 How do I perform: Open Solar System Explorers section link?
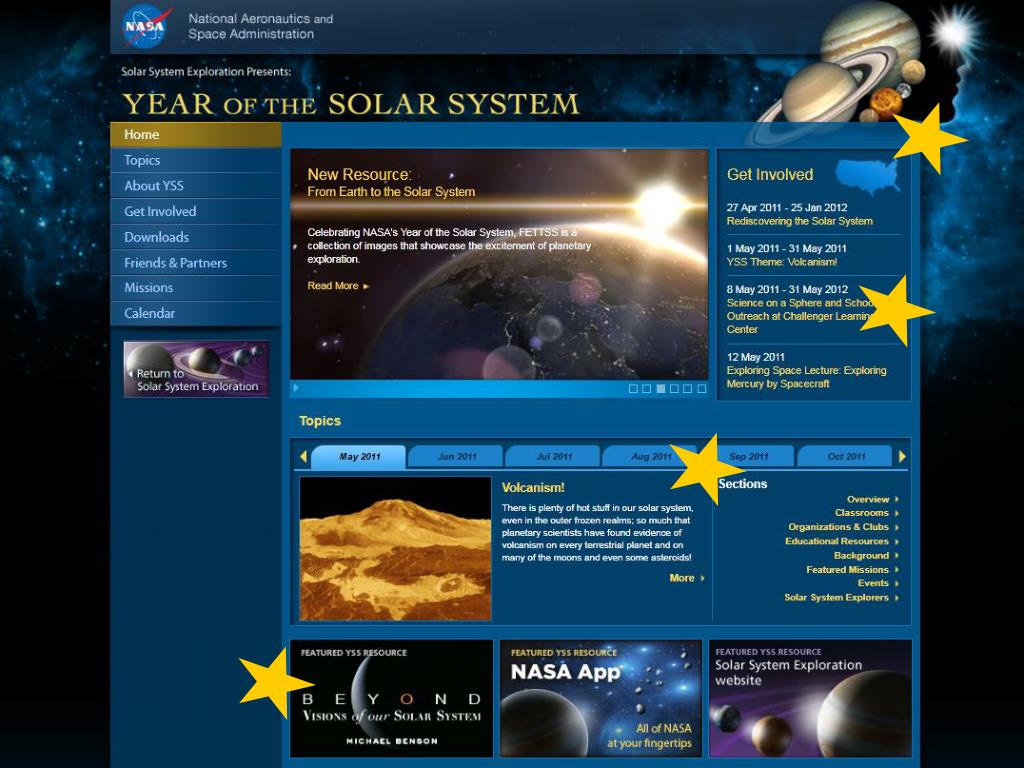tap(836, 598)
